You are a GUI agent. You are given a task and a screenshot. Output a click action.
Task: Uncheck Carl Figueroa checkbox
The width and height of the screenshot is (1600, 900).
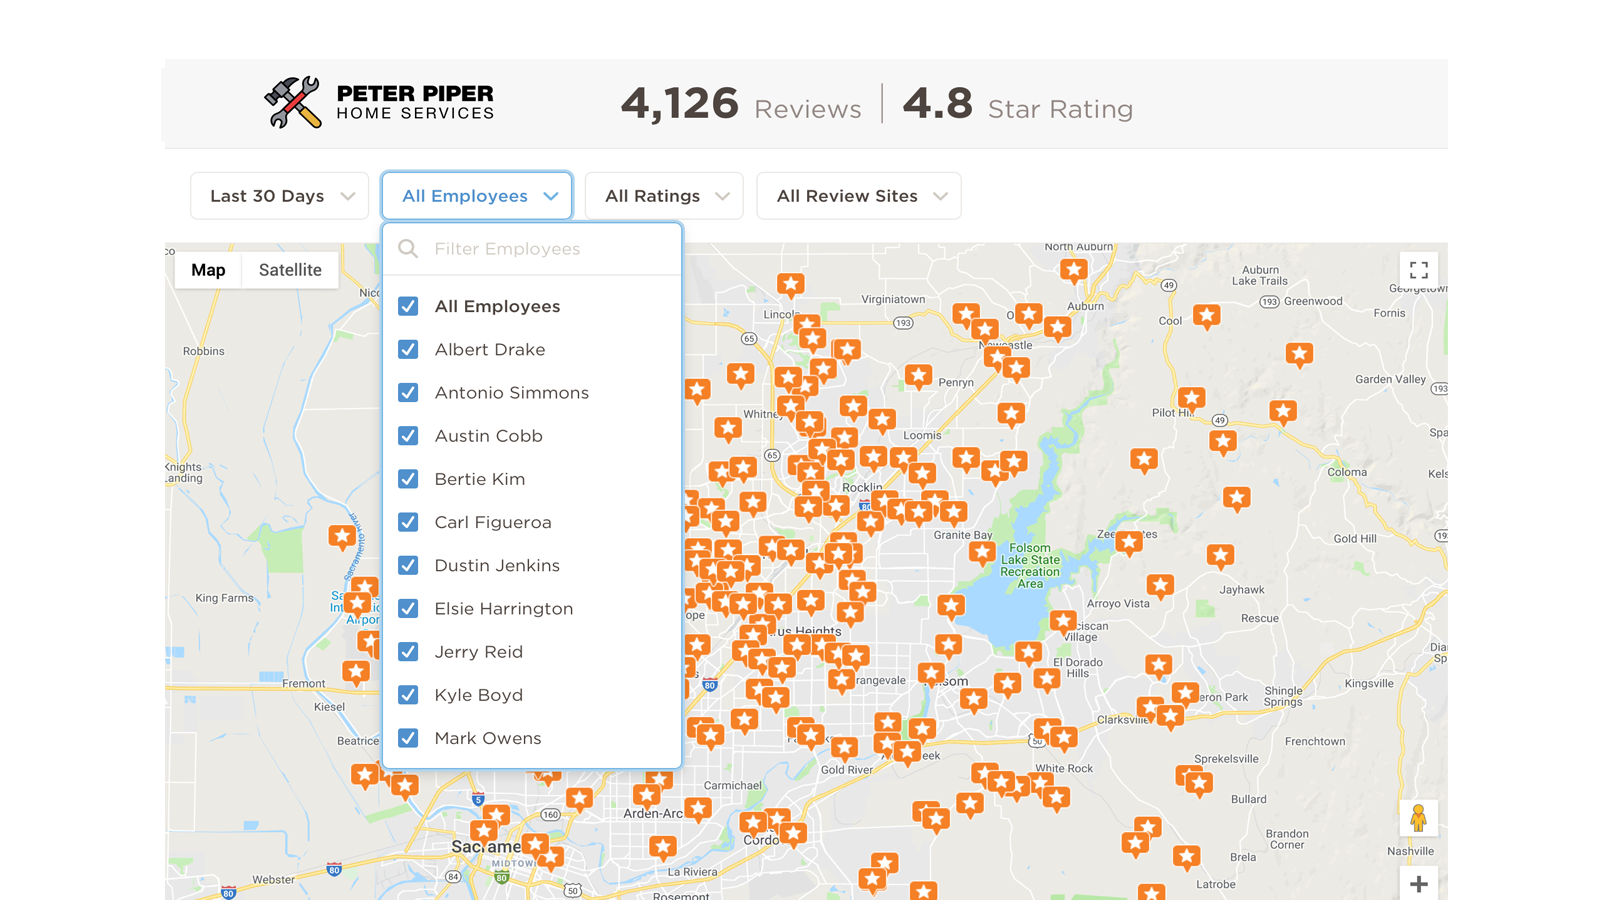(x=408, y=522)
